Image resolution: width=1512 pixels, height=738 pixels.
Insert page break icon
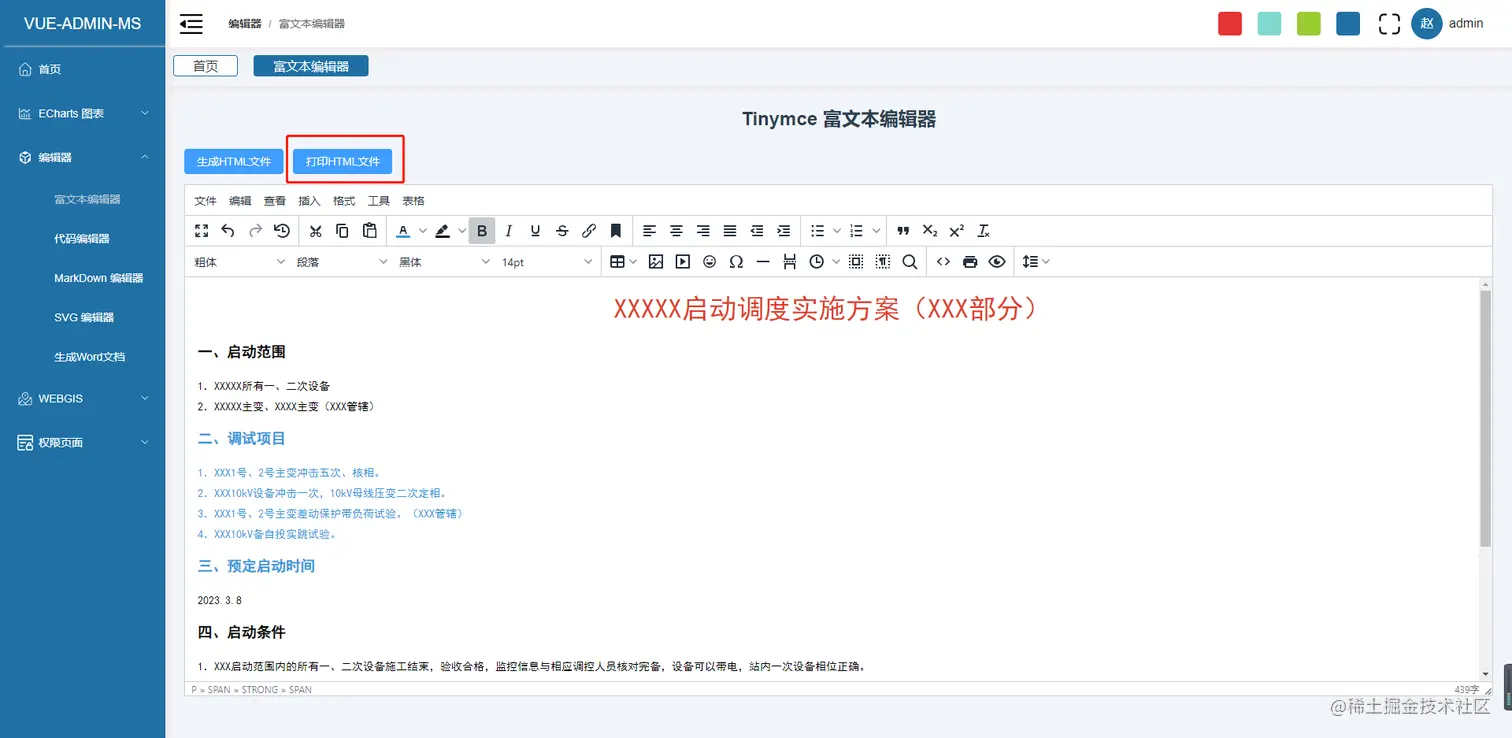790,262
